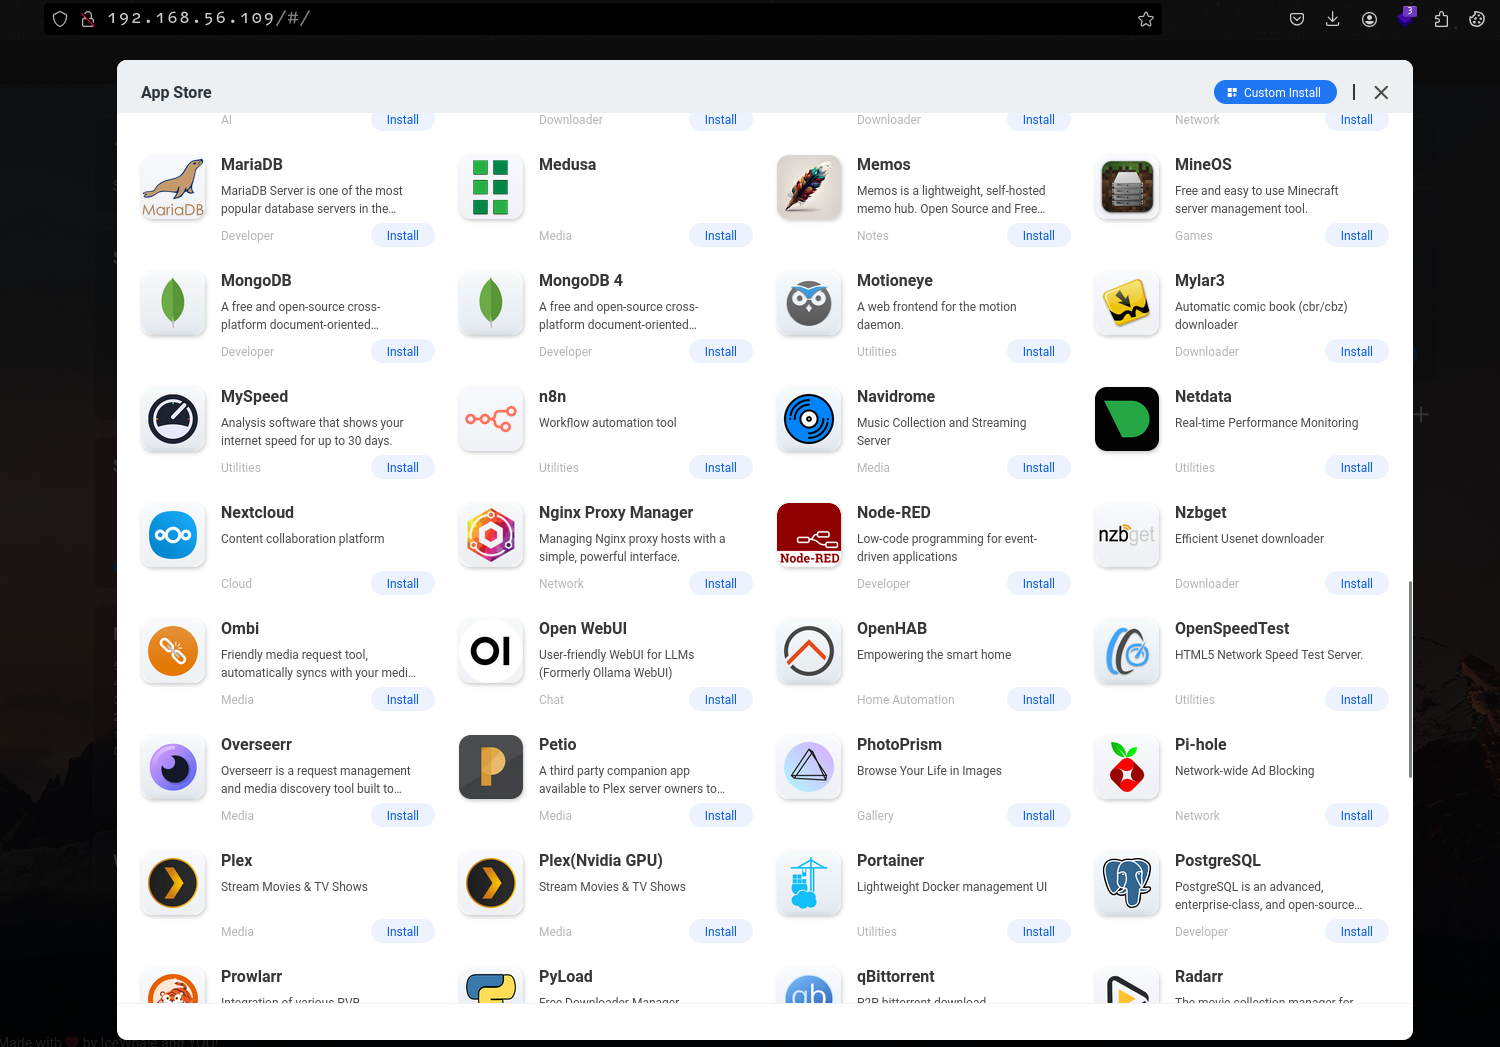Click the Navidrome disc icon
This screenshot has width=1500, height=1047.
pos(809,419)
